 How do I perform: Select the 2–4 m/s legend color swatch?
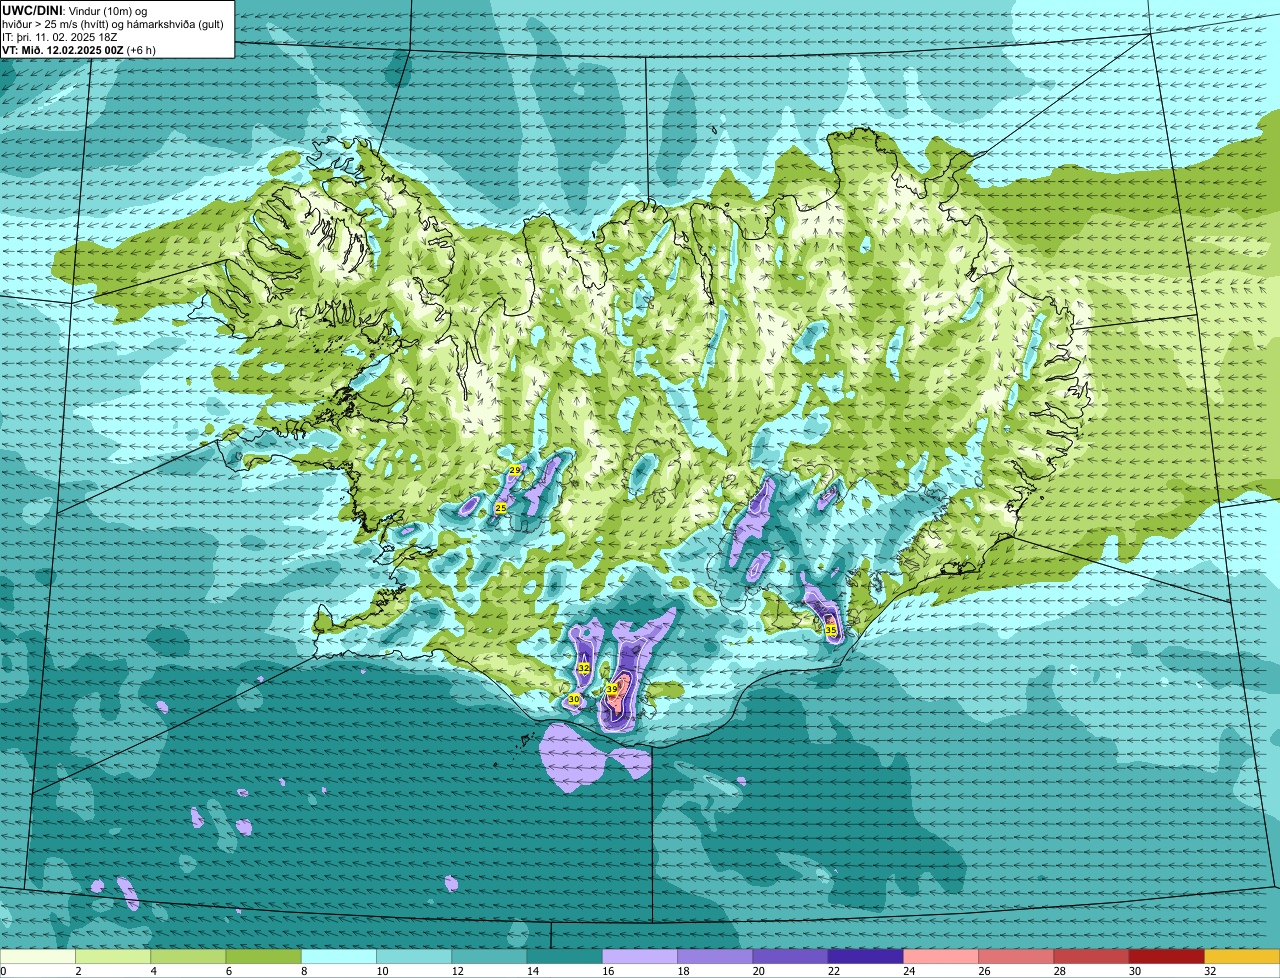(x=113, y=956)
